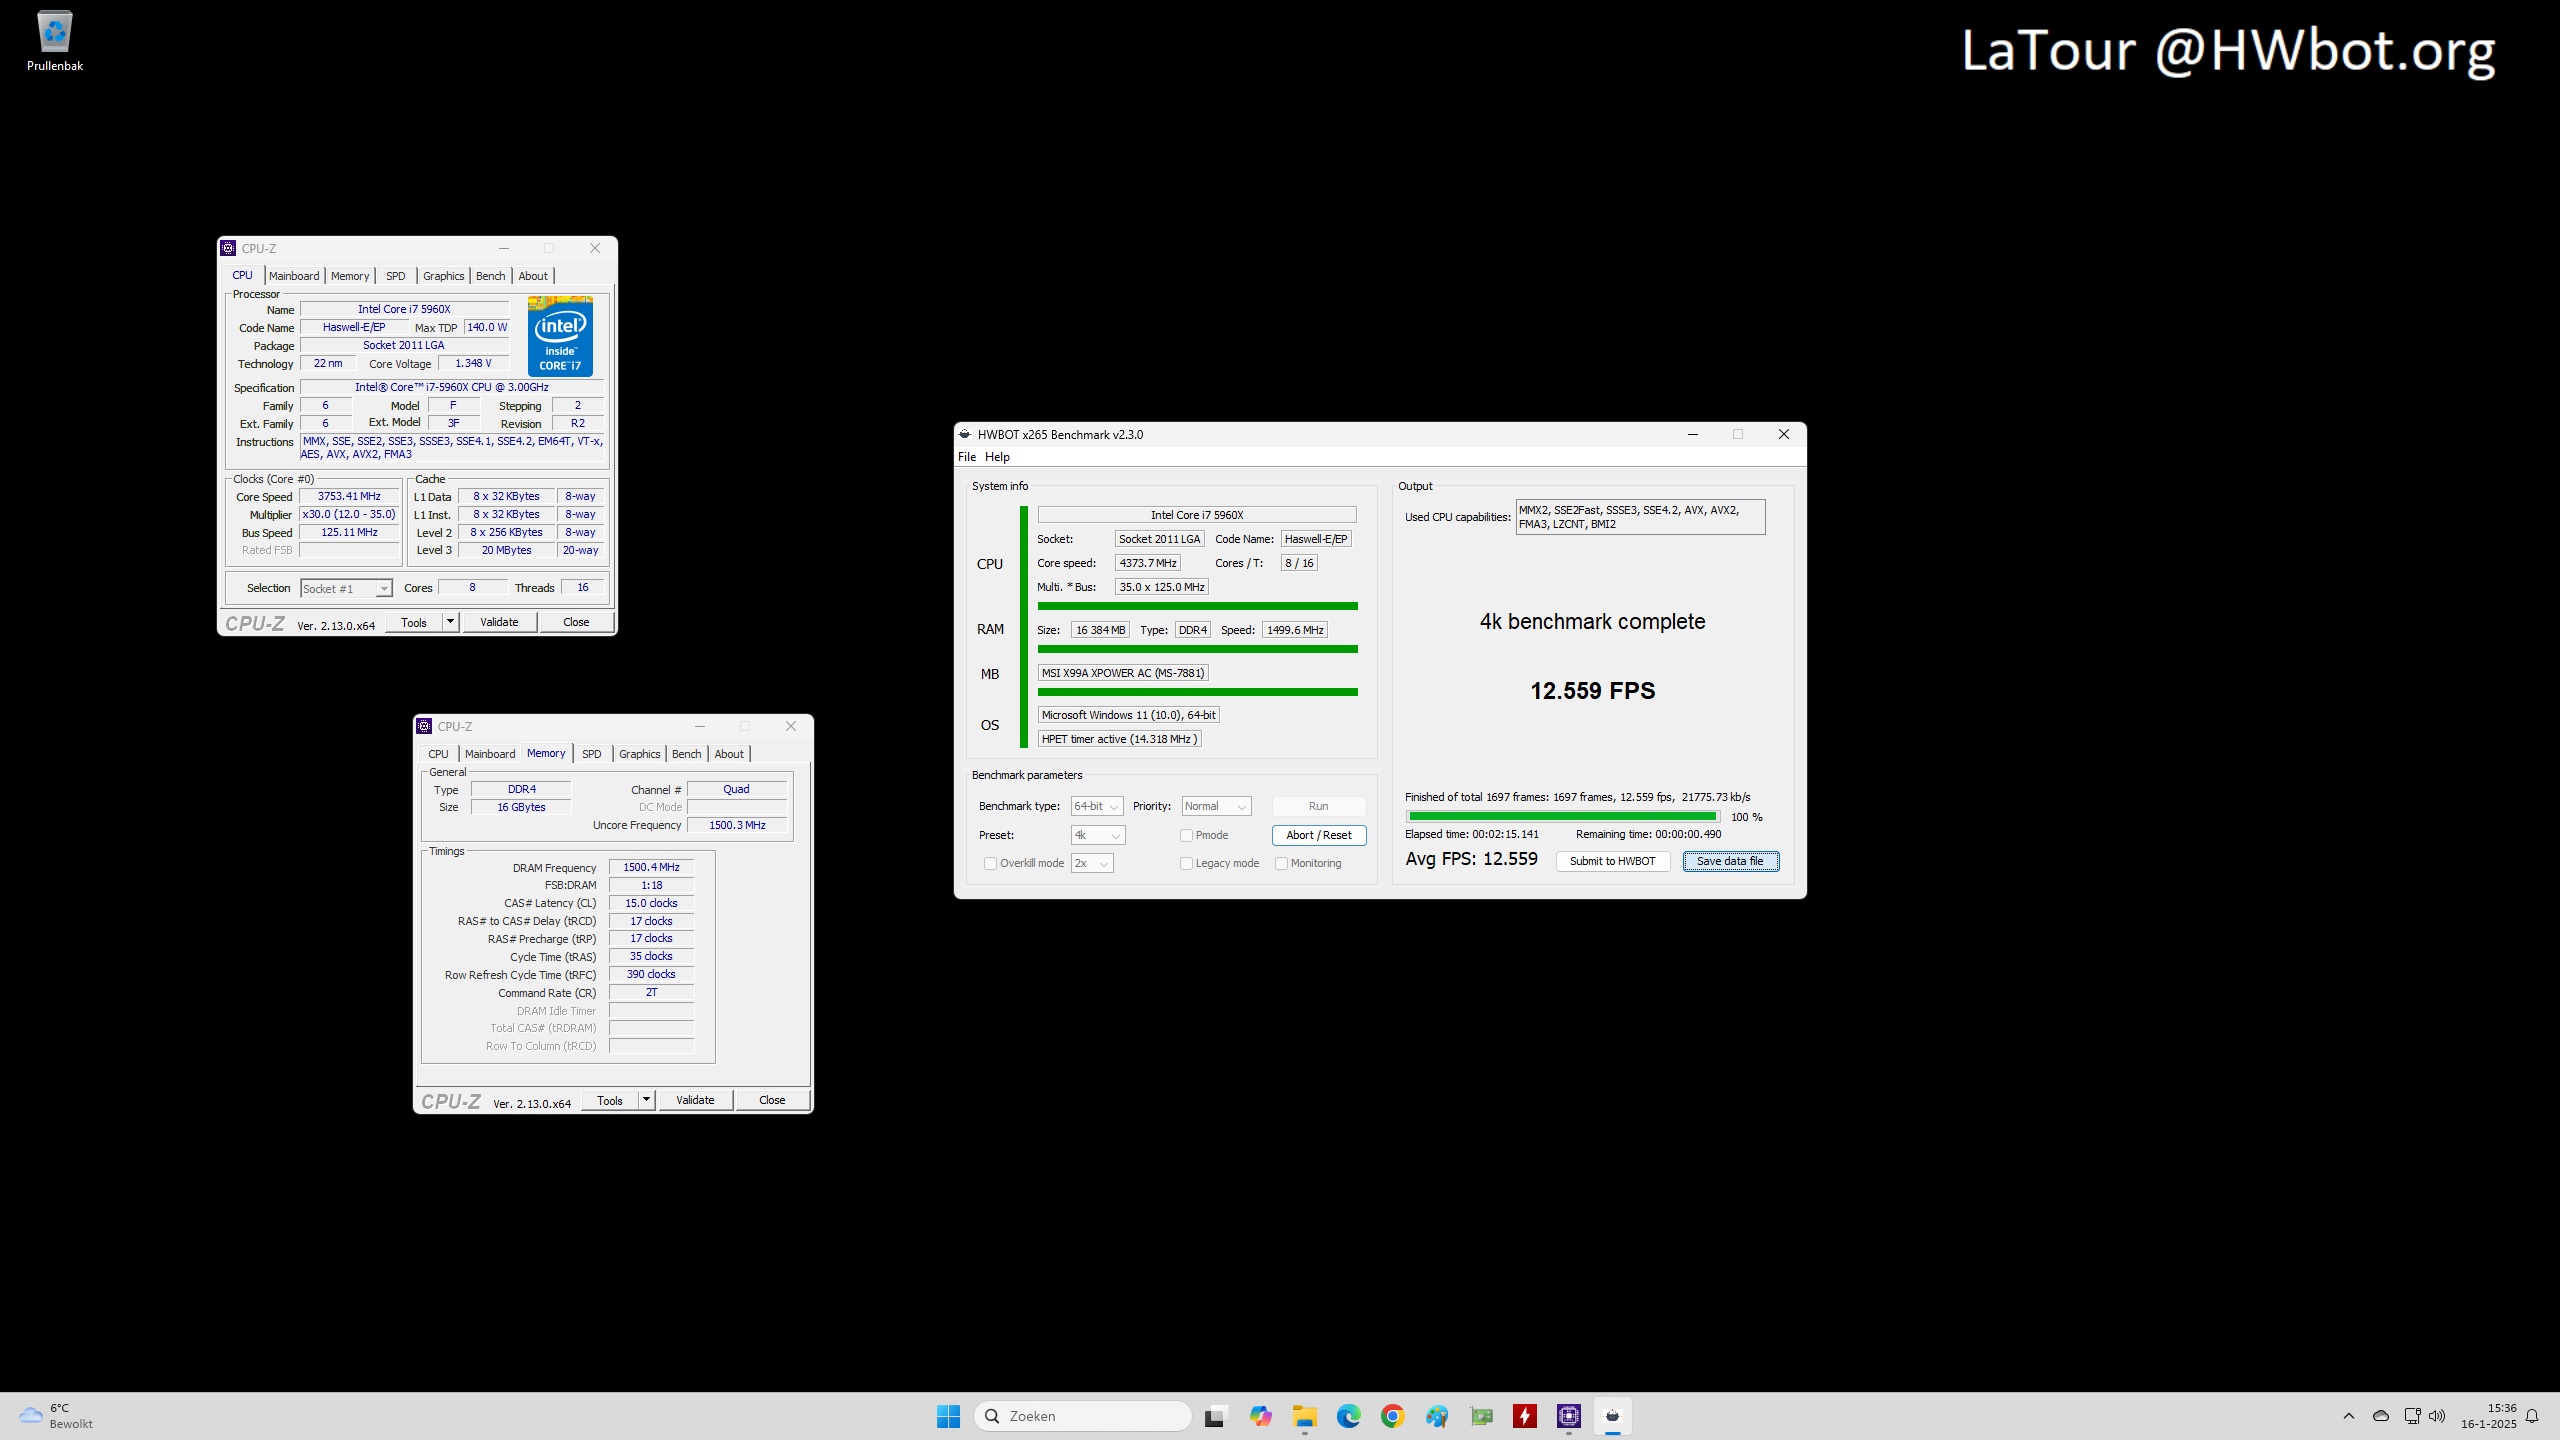2560x1440 pixels.
Task: Switch to CPU tab in CPU-Z memory window
Action: [x=439, y=754]
